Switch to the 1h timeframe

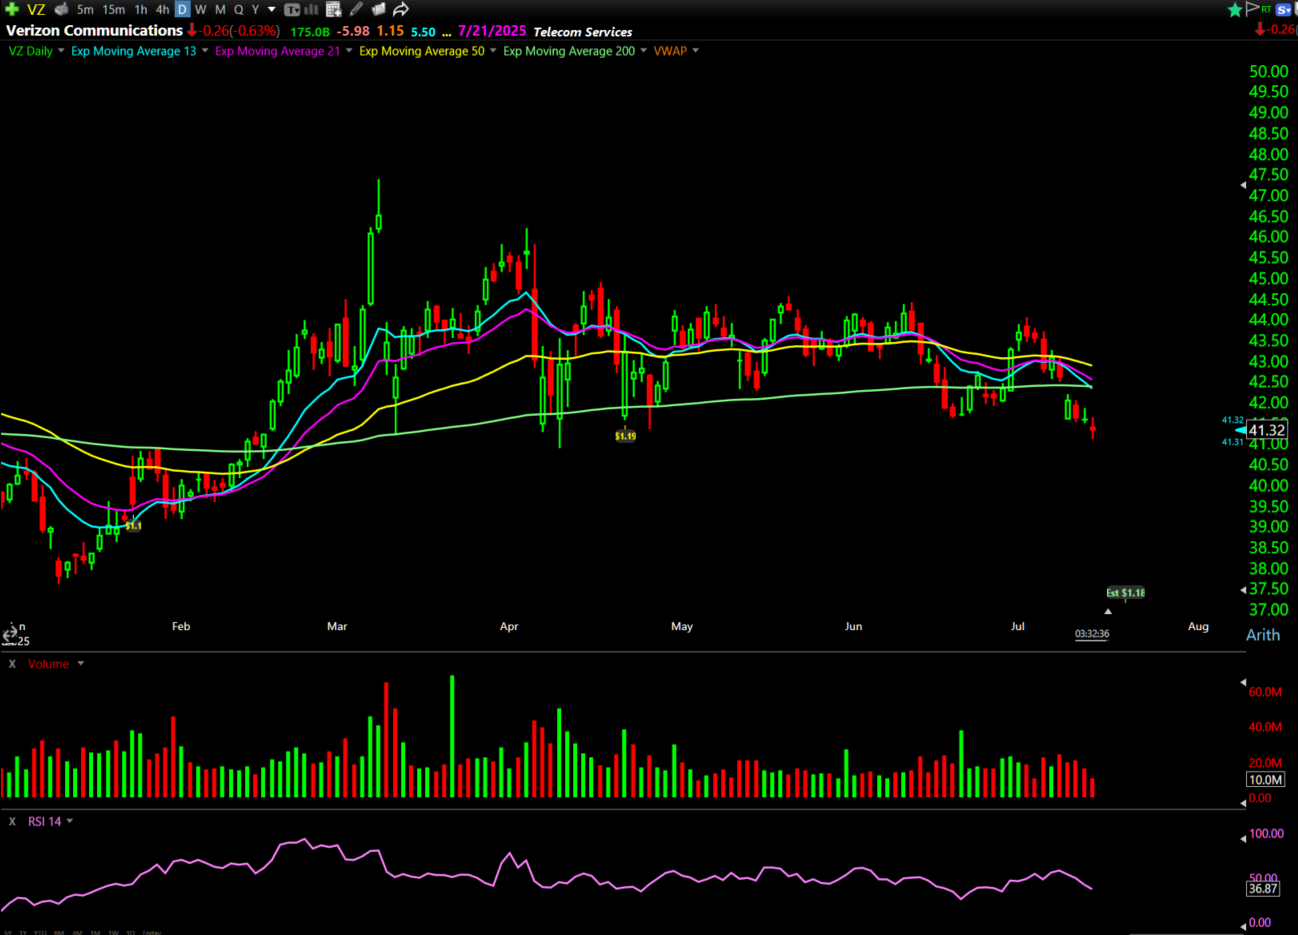[x=141, y=9]
